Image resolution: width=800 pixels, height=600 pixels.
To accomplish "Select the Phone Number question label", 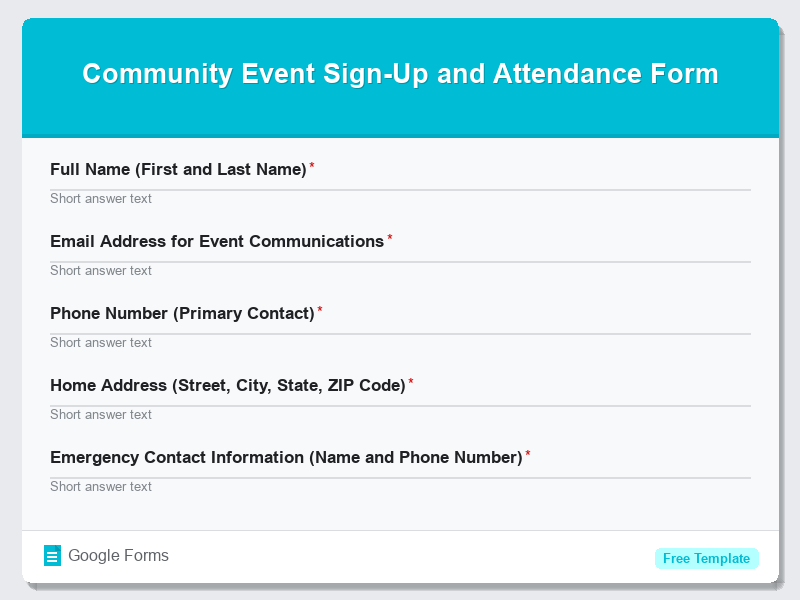I will click(183, 313).
